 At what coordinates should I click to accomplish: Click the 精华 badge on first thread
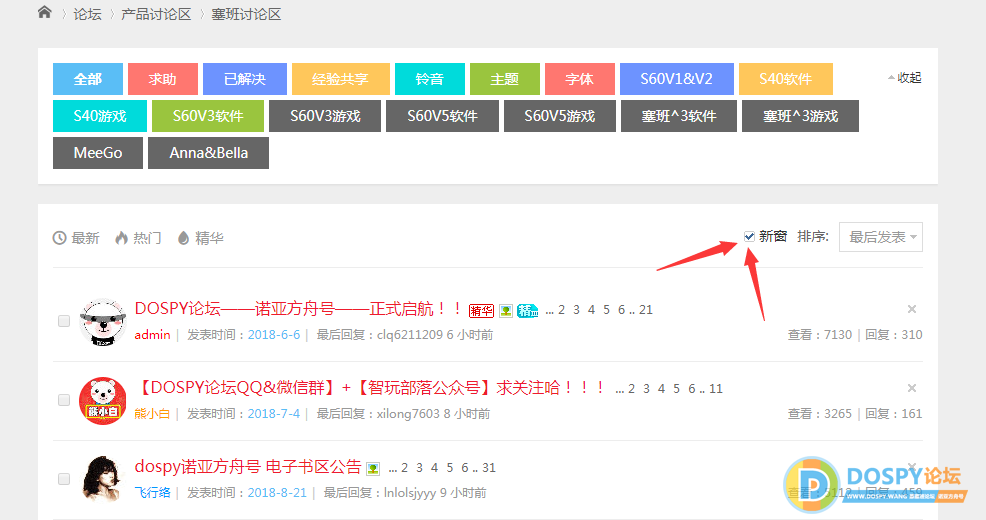point(481,310)
